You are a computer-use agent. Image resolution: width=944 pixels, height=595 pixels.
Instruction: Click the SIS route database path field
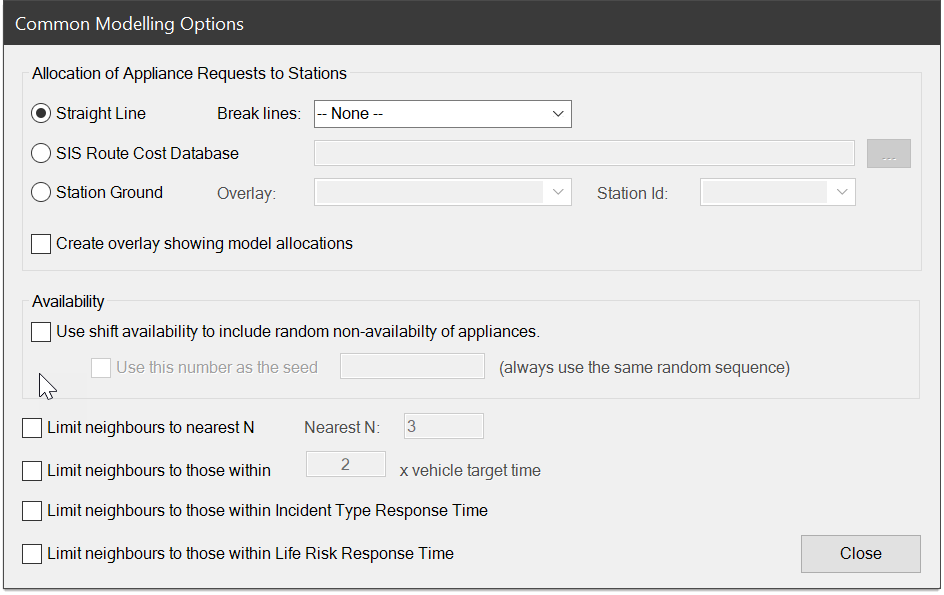(584, 152)
